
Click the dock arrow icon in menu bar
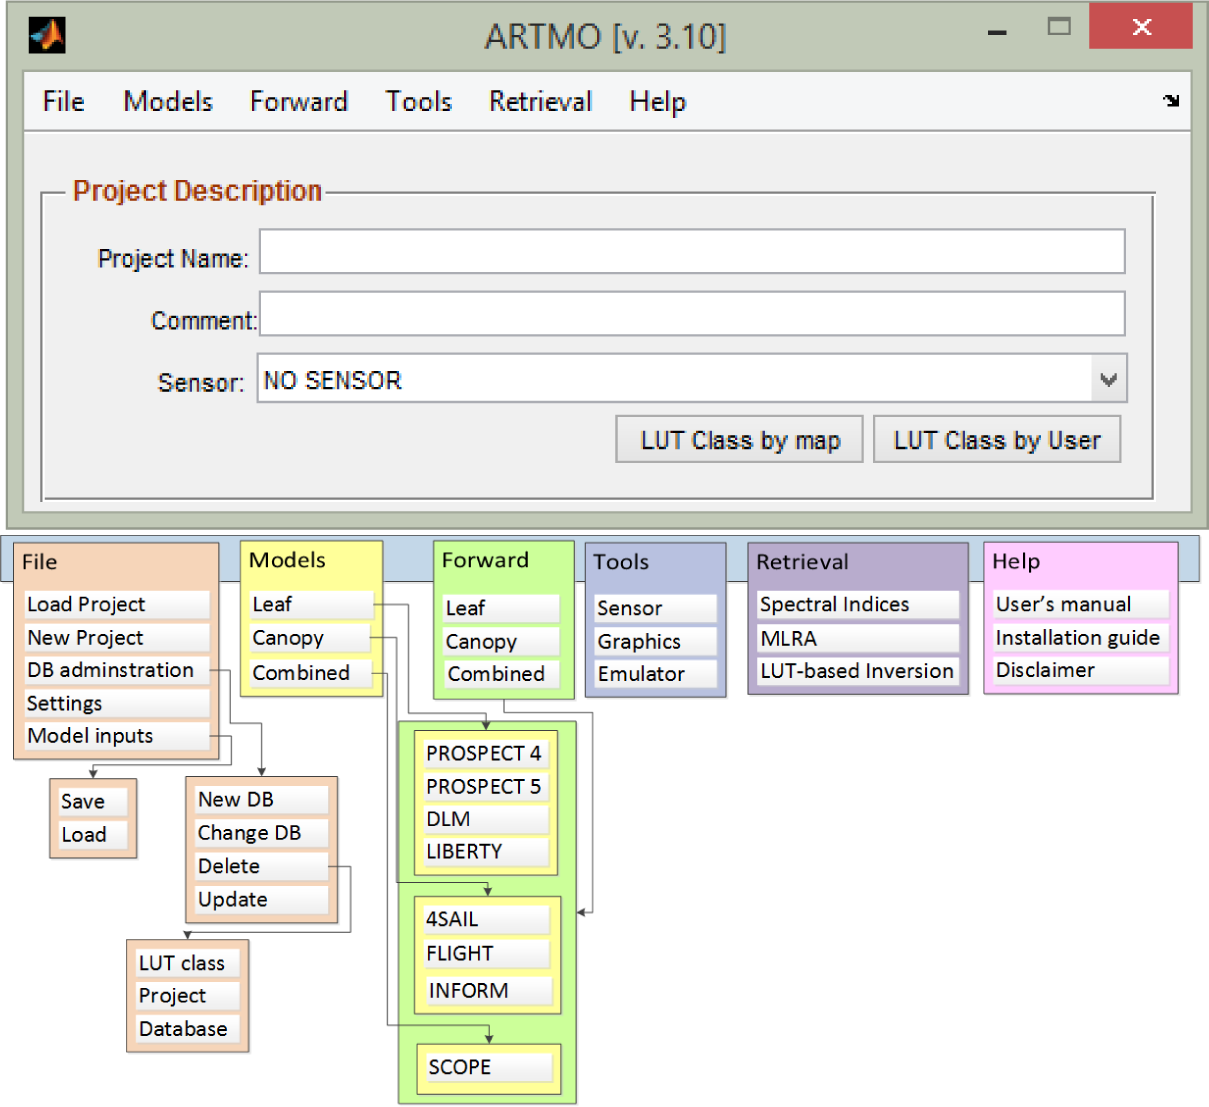coord(1171,101)
